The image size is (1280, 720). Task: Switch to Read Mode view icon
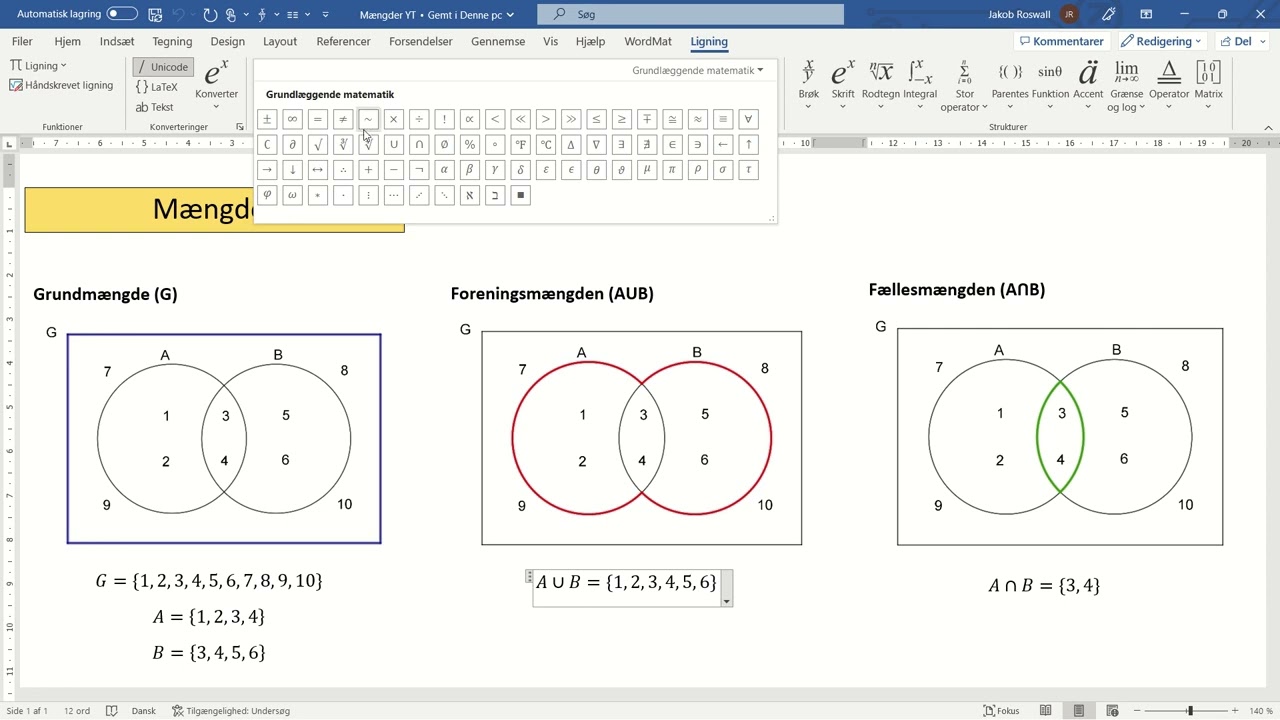pyautogui.click(x=1045, y=711)
